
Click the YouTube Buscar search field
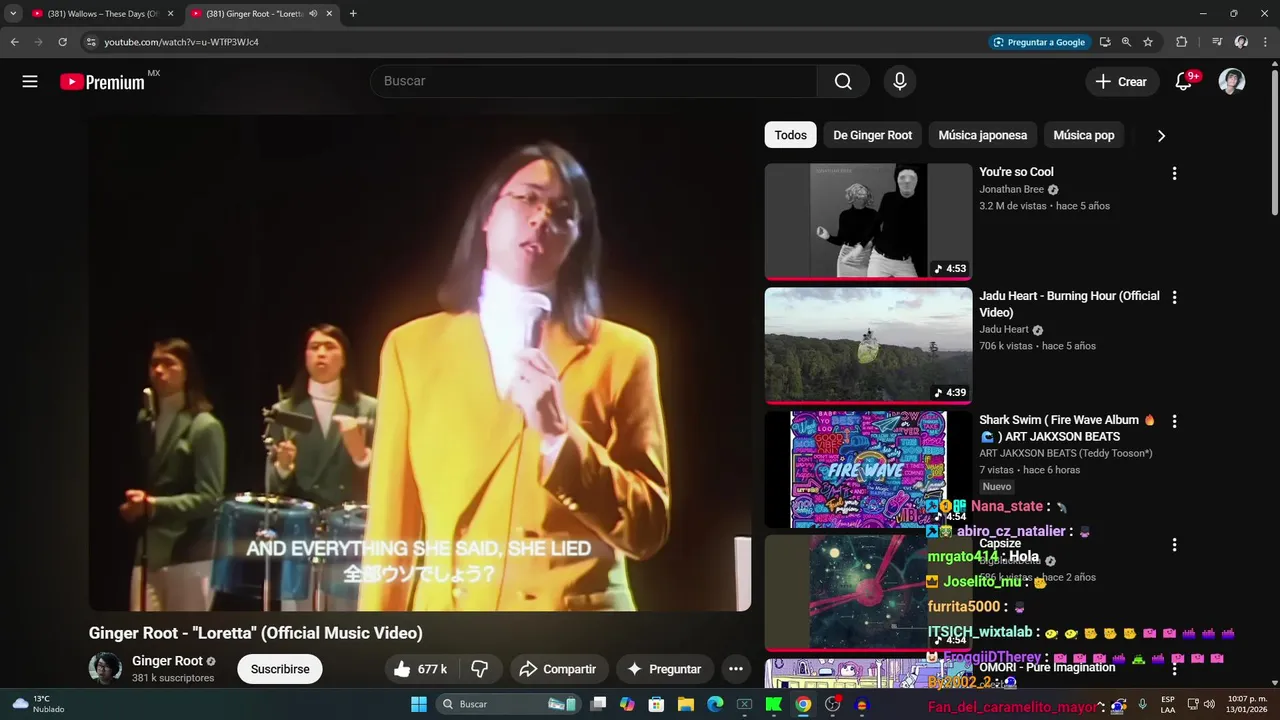[x=594, y=82]
